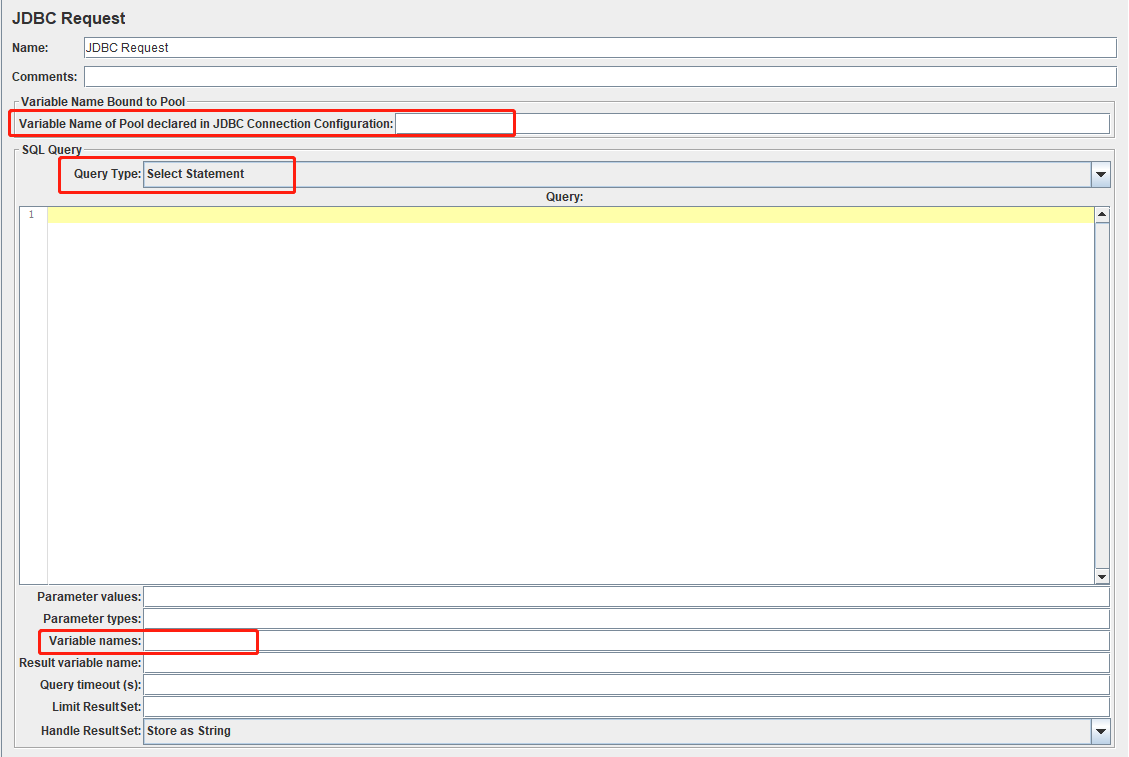Click the Limit ResultSet field
1129x757 pixels.
pyautogui.click(x=626, y=707)
